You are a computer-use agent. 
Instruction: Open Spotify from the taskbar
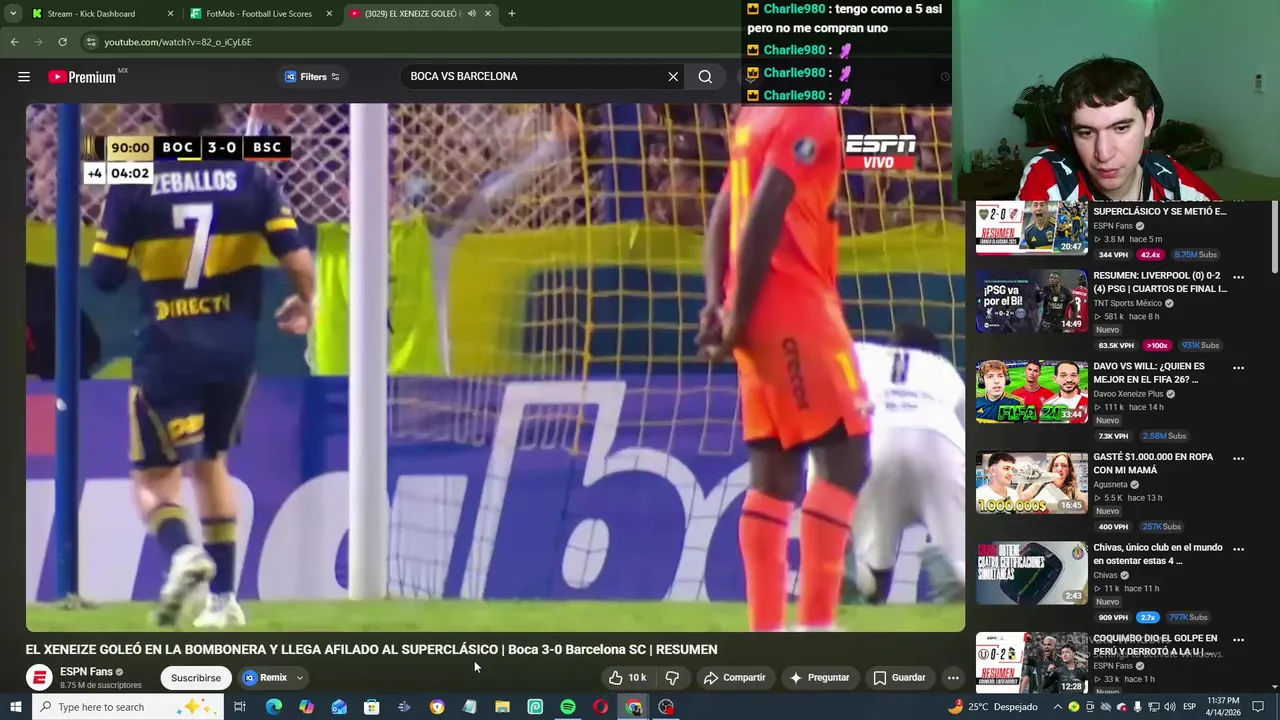(x=567, y=707)
